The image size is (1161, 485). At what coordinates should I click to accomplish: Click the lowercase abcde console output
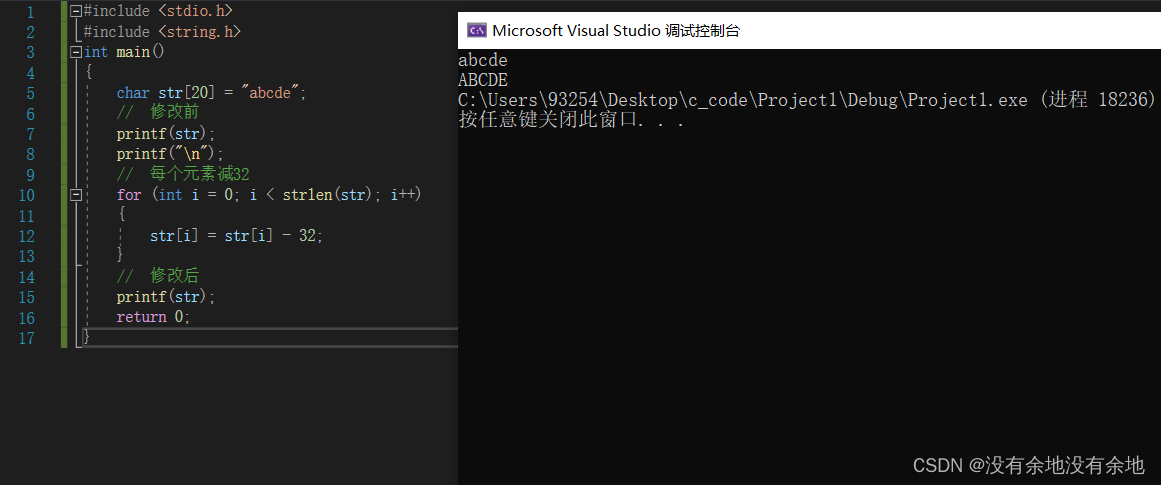point(484,61)
